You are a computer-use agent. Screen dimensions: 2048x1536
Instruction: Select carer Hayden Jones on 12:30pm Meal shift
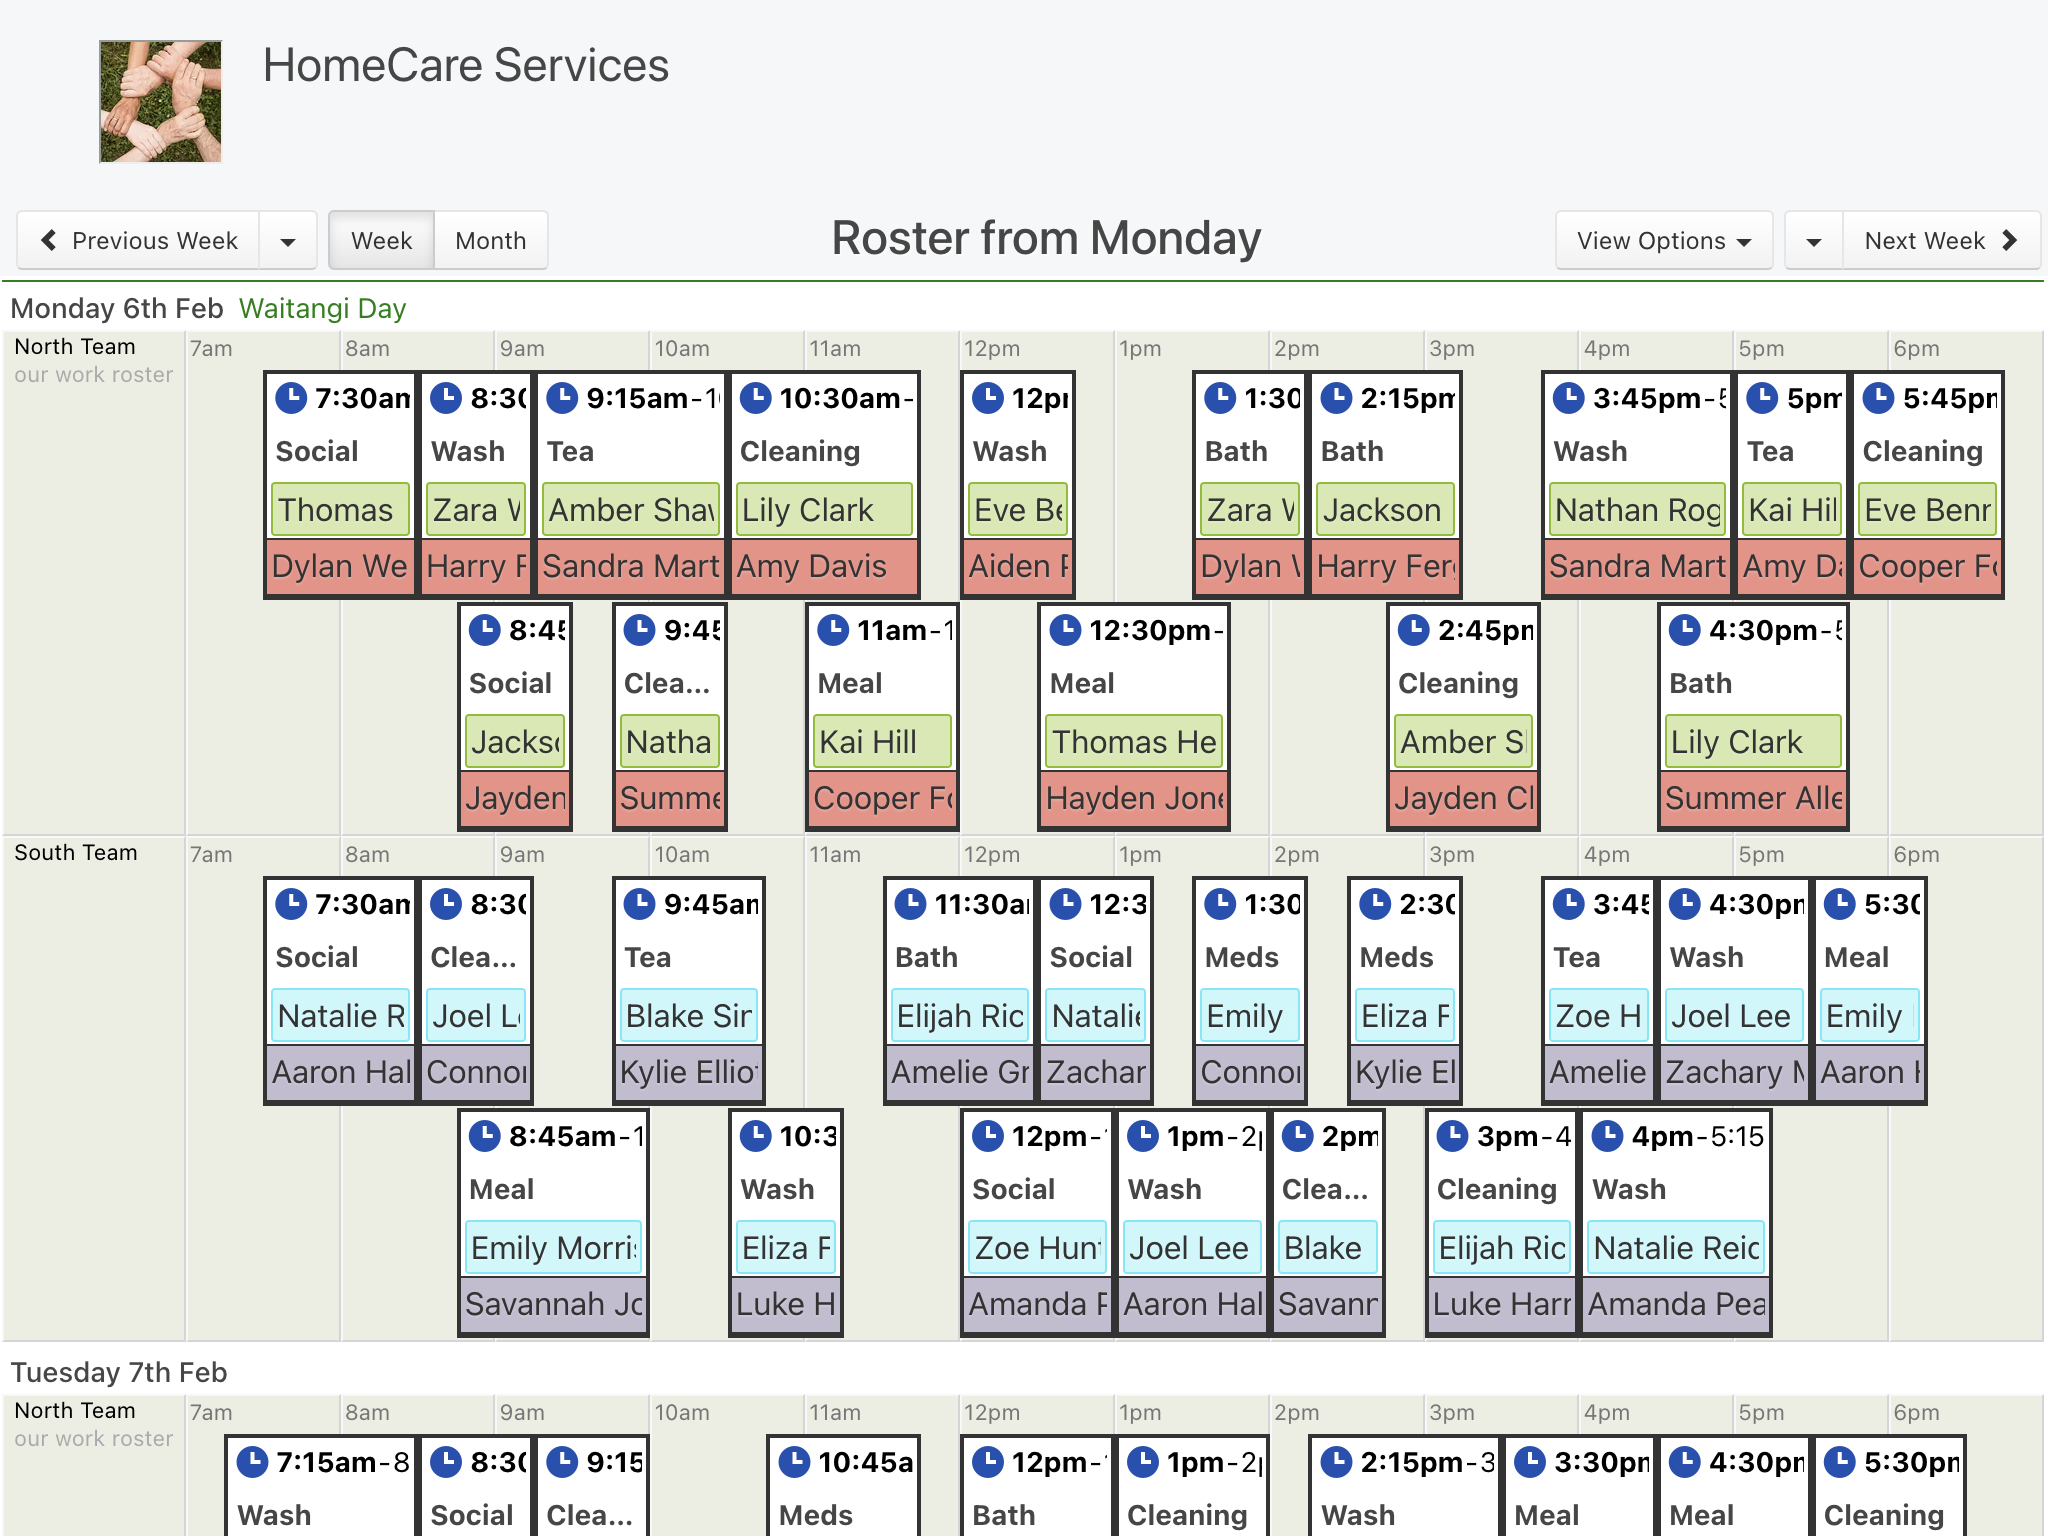click(1134, 798)
